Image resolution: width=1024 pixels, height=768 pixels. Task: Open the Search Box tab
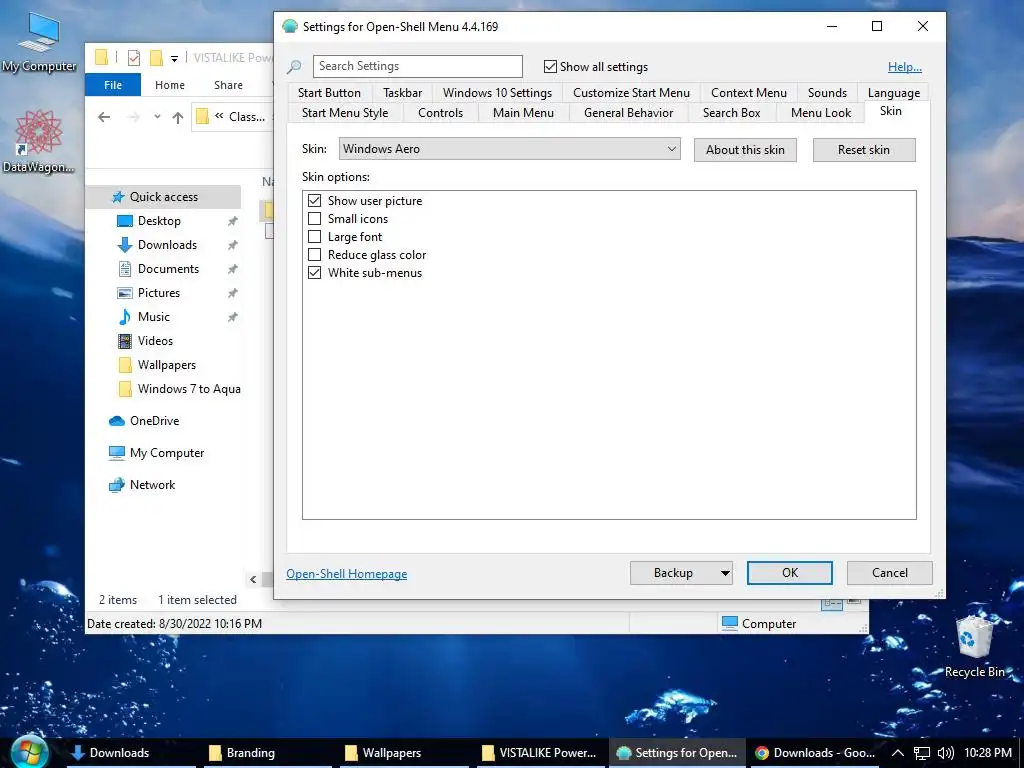tap(731, 113)
